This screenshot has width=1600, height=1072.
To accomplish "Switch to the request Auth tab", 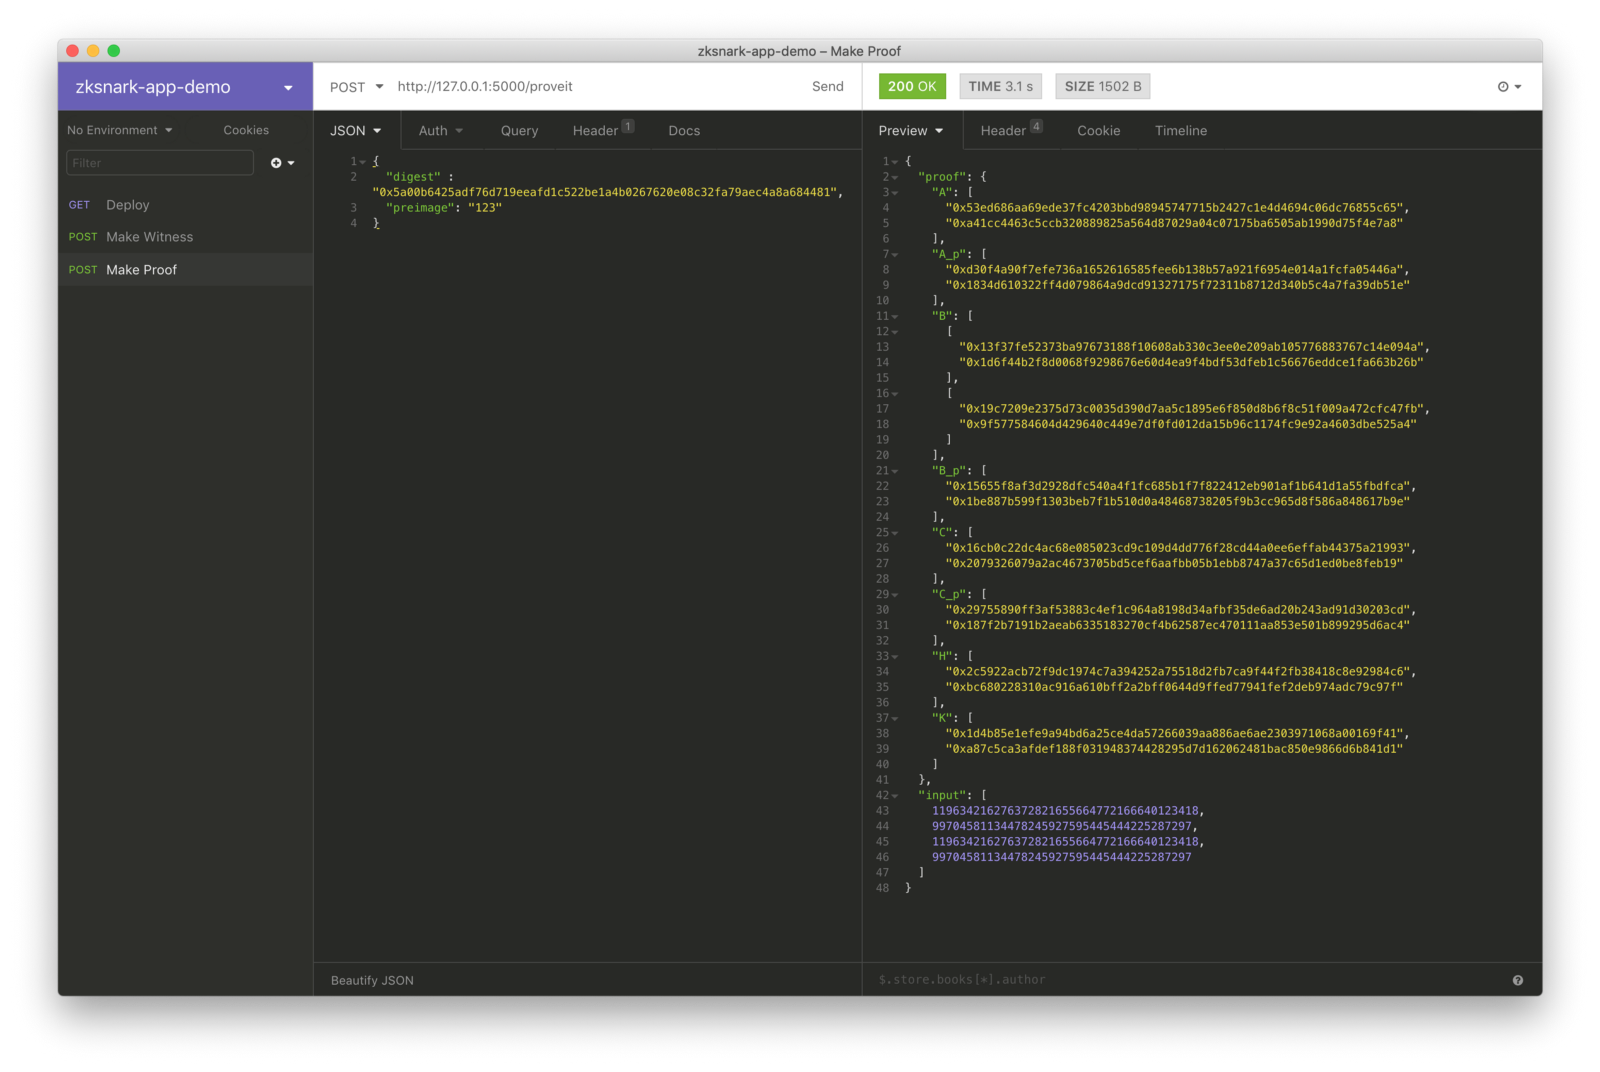I will click(x=440, y=131).
